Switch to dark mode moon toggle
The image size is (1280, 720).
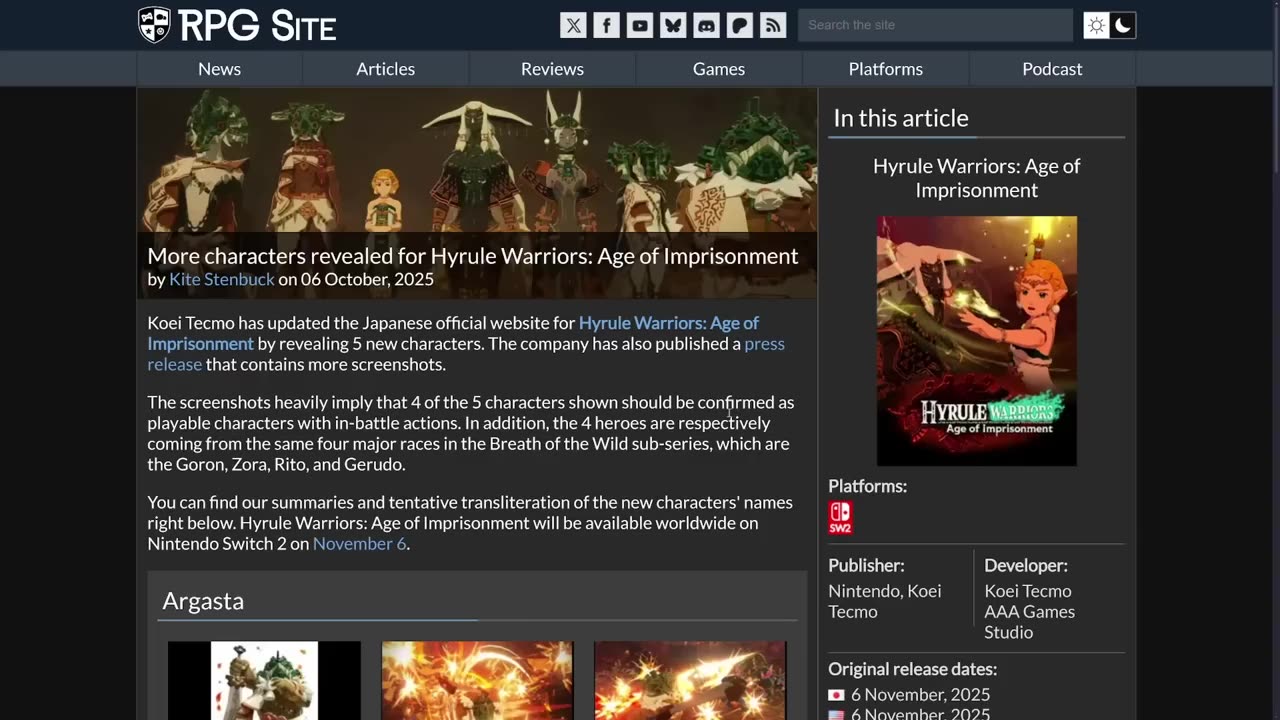click(1123, 25)
